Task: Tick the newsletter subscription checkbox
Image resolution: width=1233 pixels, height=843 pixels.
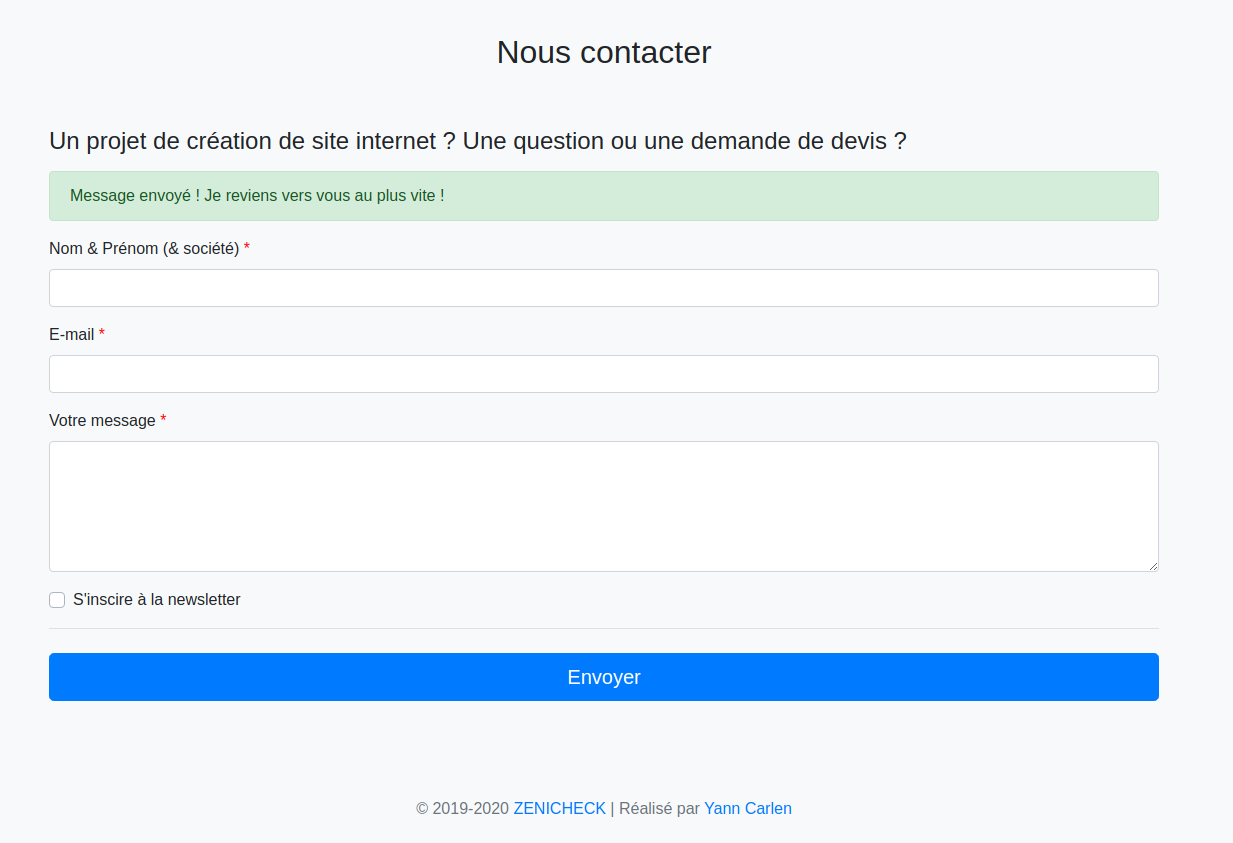Action: point(57,600)
